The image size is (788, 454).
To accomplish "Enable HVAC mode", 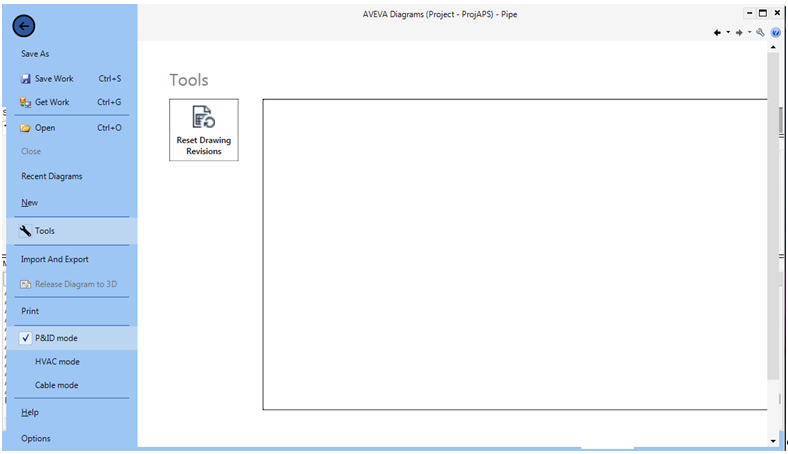I will (57, 362).
